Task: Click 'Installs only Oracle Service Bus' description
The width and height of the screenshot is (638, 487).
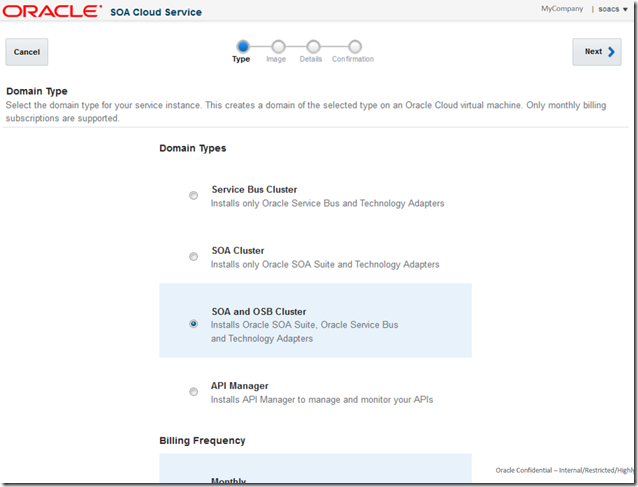Action: (328, 203)
